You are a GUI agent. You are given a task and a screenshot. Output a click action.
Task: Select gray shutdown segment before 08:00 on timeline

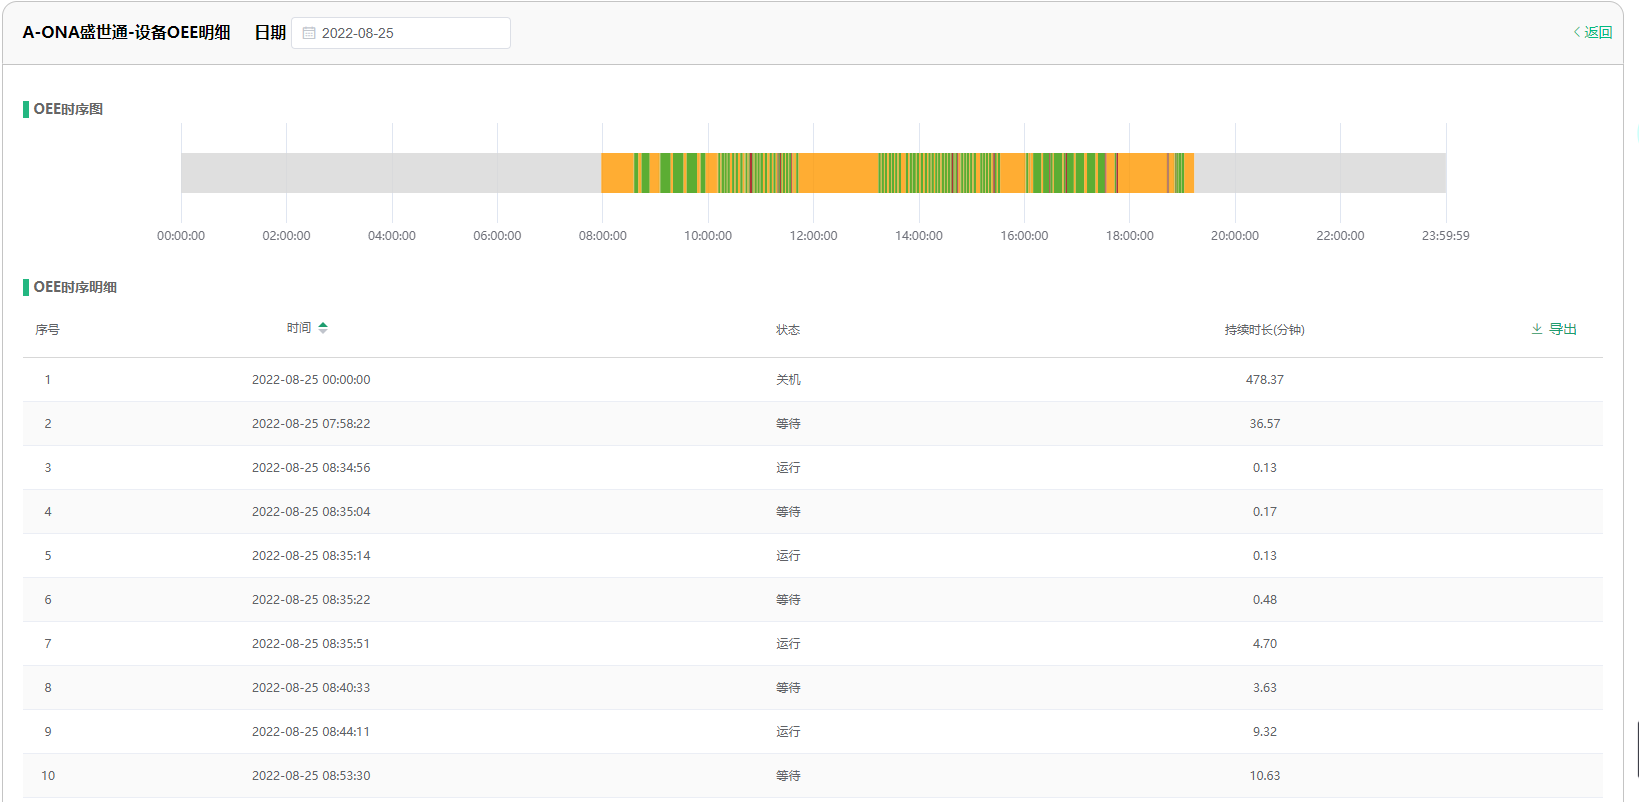click(x=390, y=173)
